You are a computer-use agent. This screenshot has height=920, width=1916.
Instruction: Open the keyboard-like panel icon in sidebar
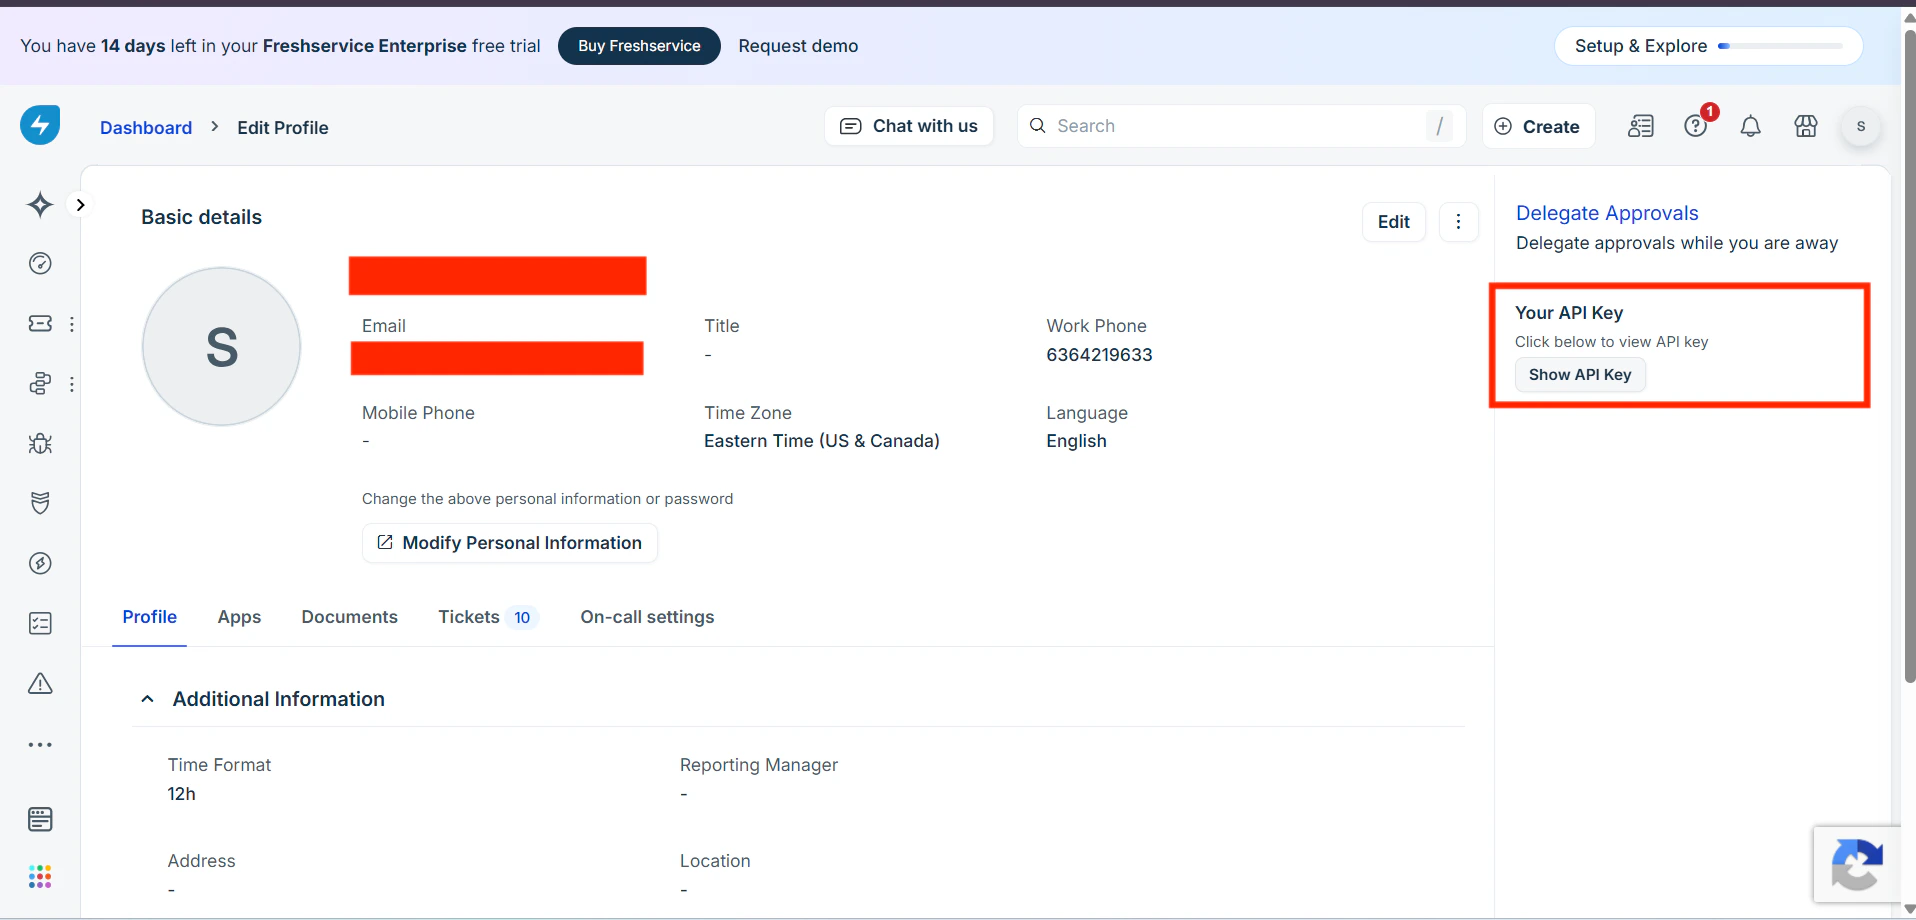click(x=40, y=819)
